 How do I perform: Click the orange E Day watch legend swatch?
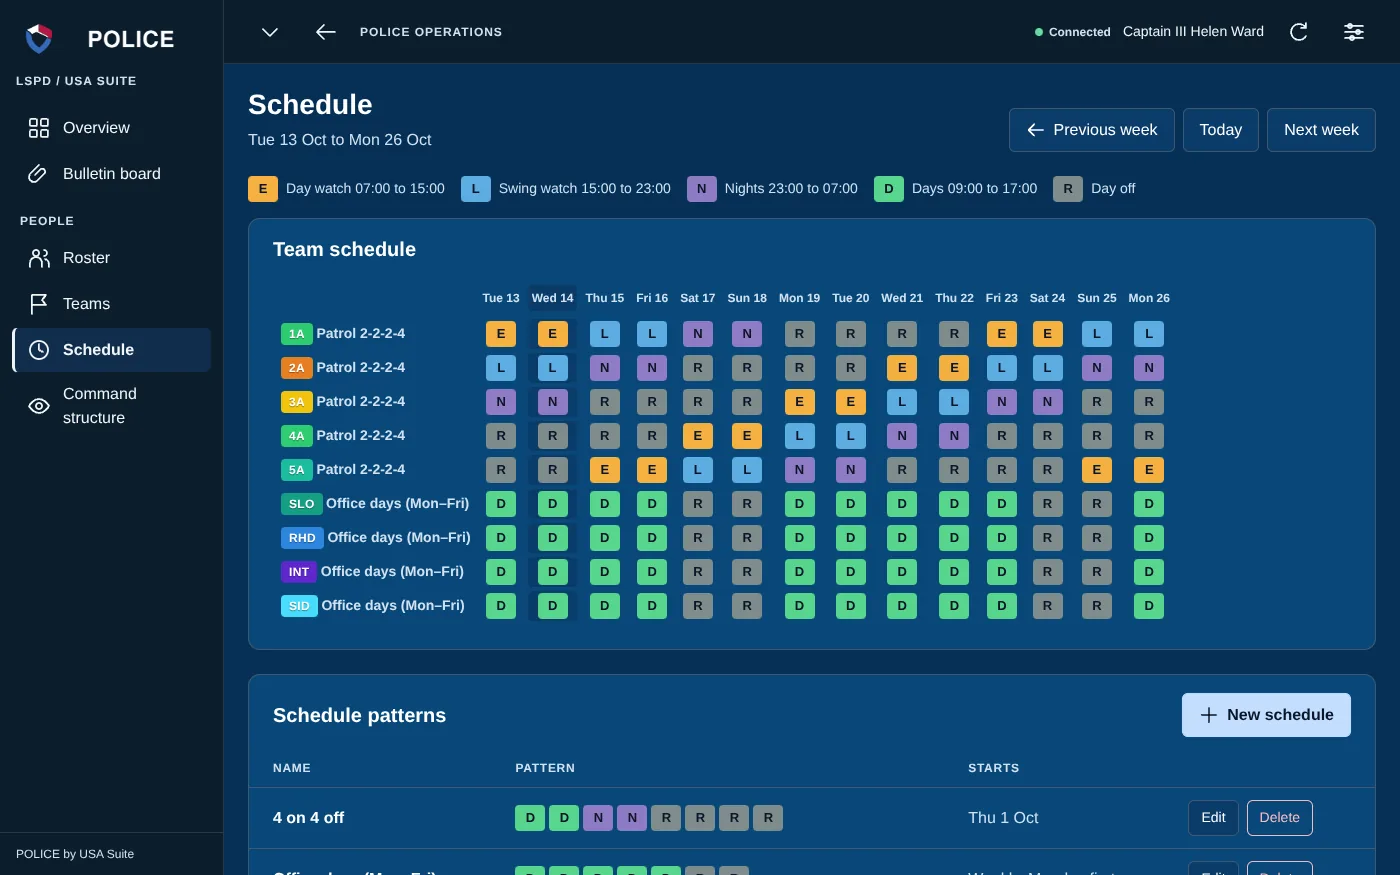(x=263, y=188)
